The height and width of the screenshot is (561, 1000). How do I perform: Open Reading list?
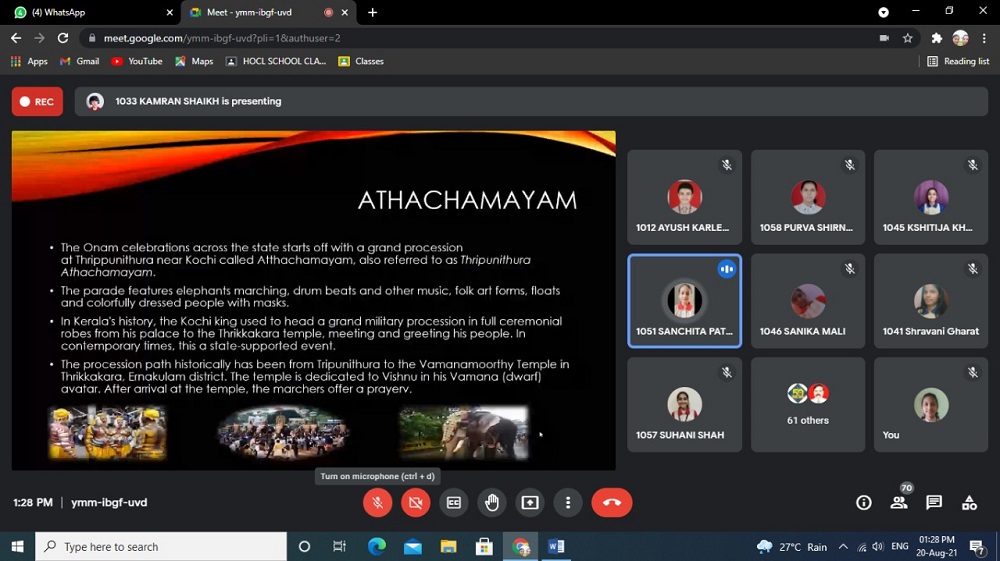point(958,61)
